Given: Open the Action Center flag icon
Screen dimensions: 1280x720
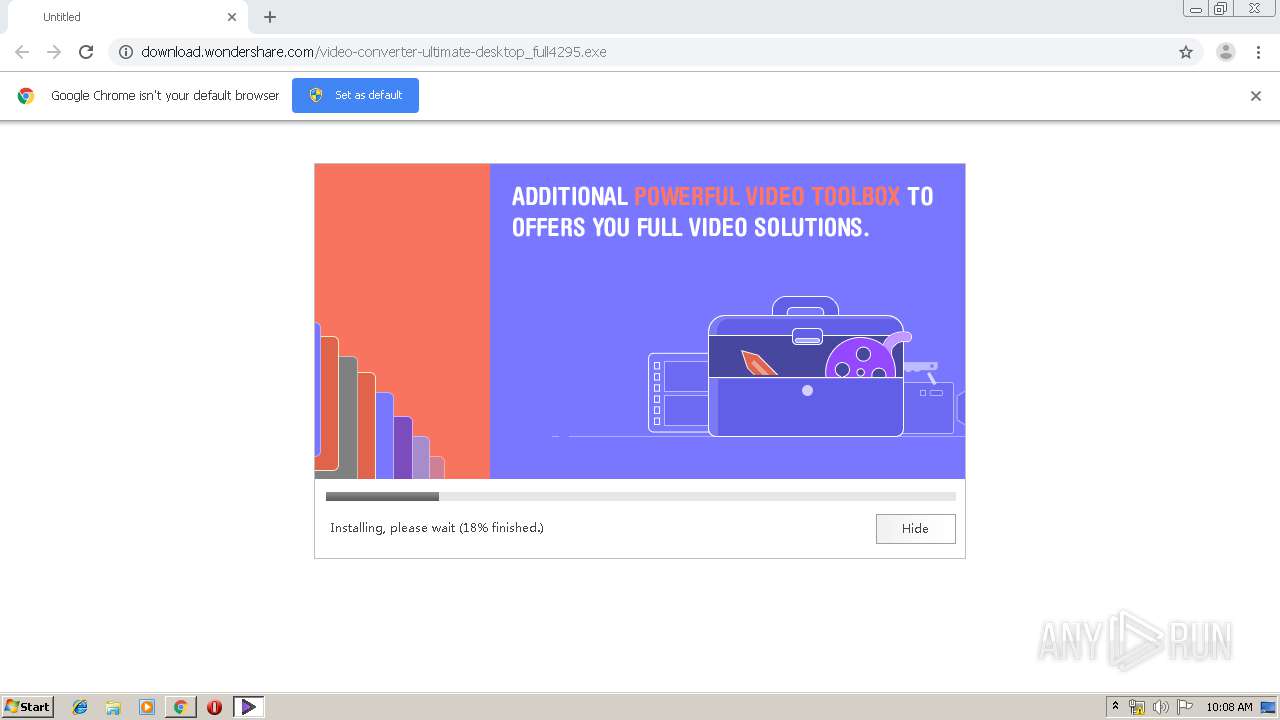Looking at the screenshot, I should (1185, 707).
